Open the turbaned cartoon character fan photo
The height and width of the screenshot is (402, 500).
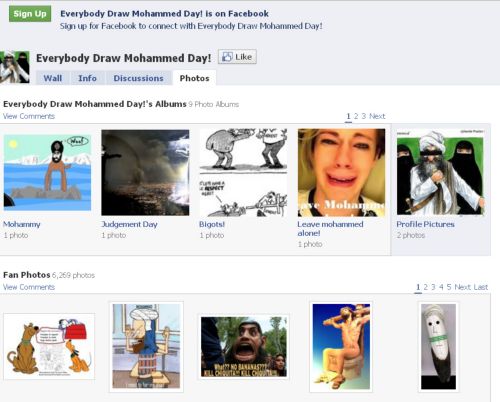146,346
